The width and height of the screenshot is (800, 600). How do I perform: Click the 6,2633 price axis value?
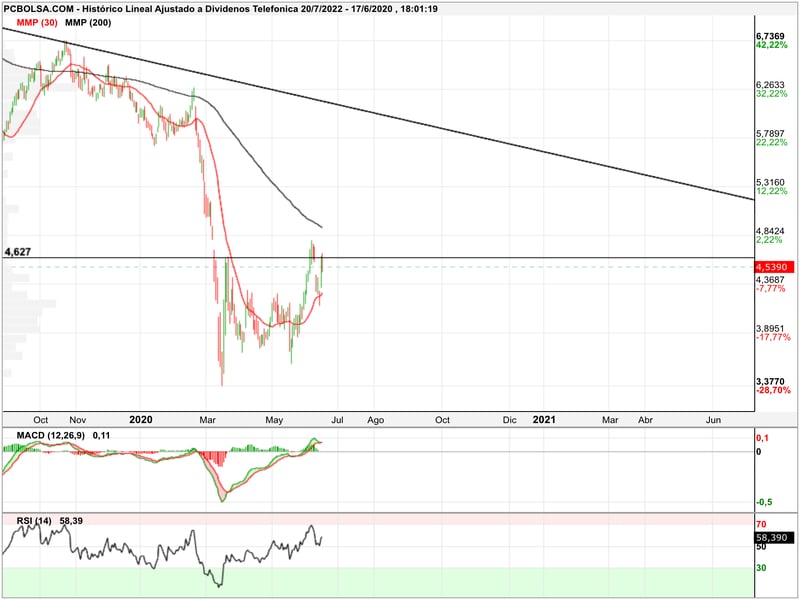pos(770,85)
